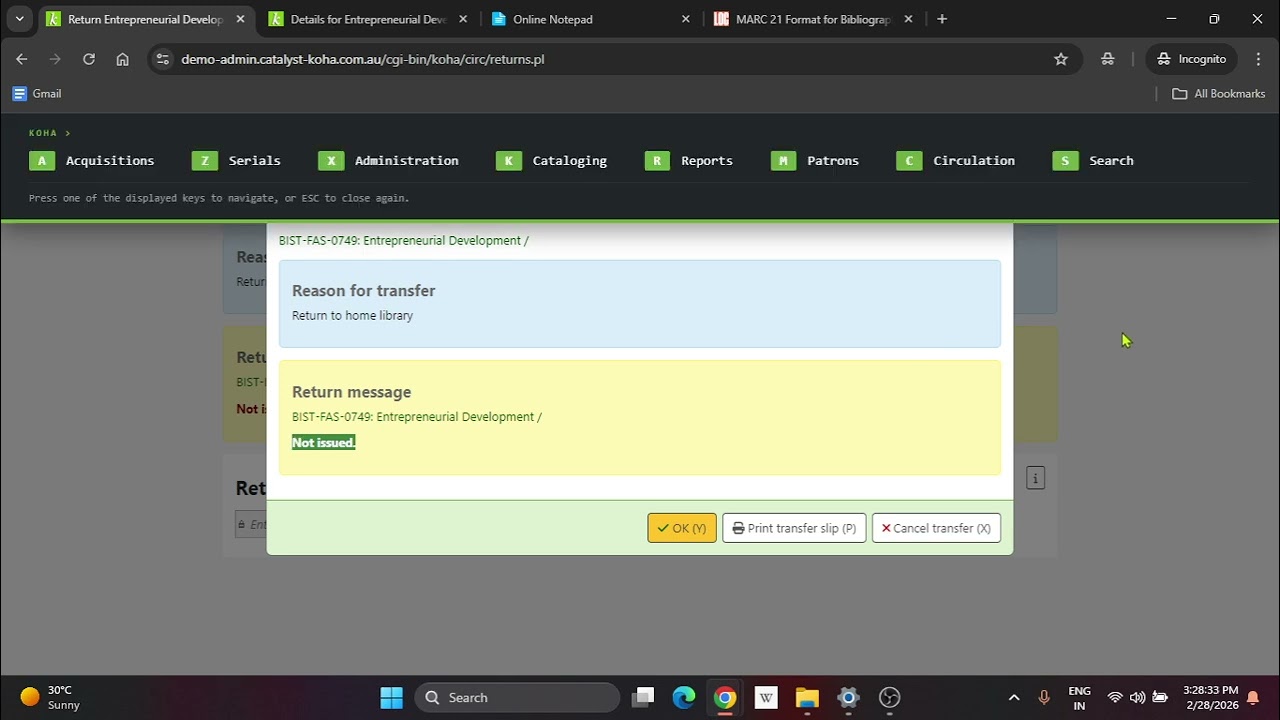Open the clock and date 3:28:33 PM
This screenshot has width=1280, height=720.
pos(1210,697)
